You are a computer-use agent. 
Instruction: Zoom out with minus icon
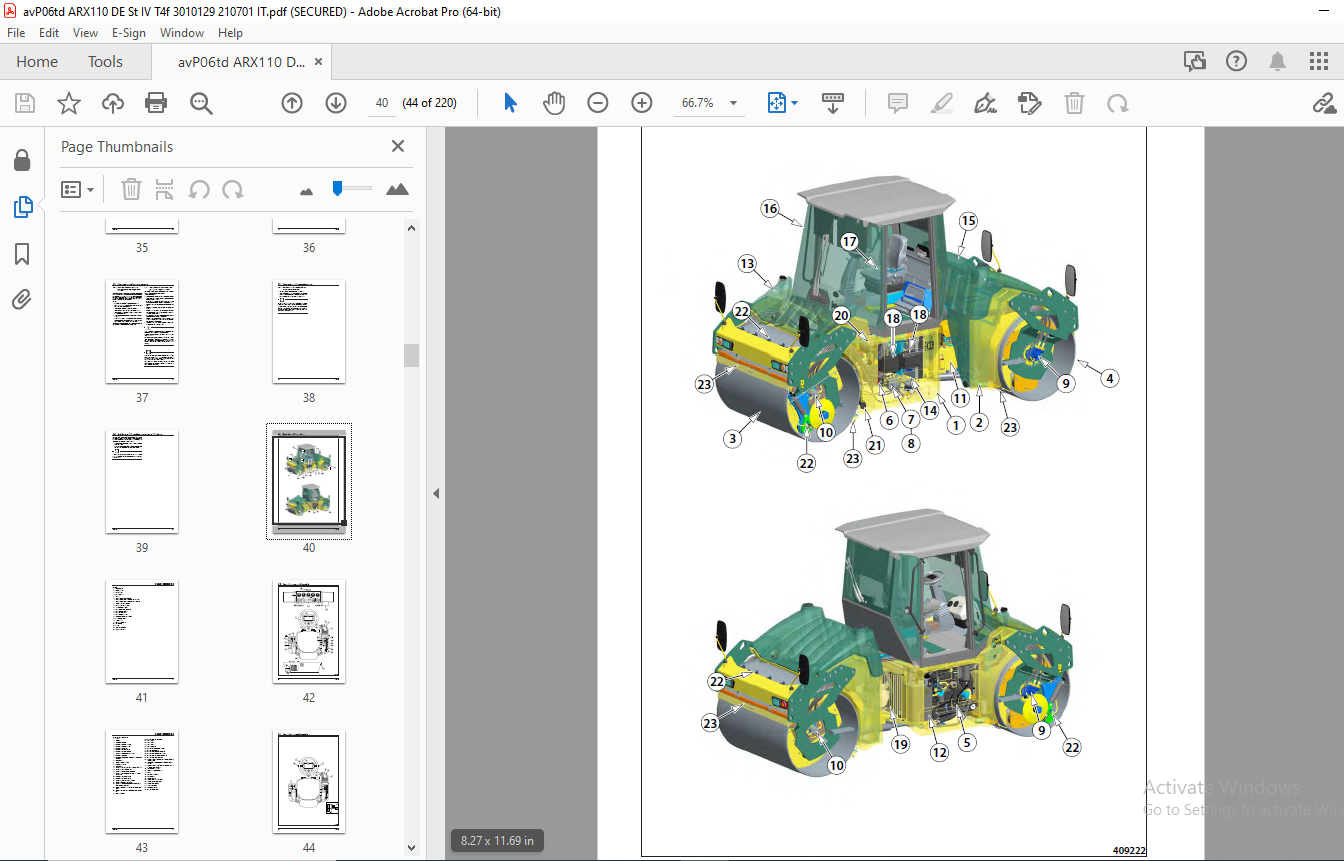tap(598, 103)
